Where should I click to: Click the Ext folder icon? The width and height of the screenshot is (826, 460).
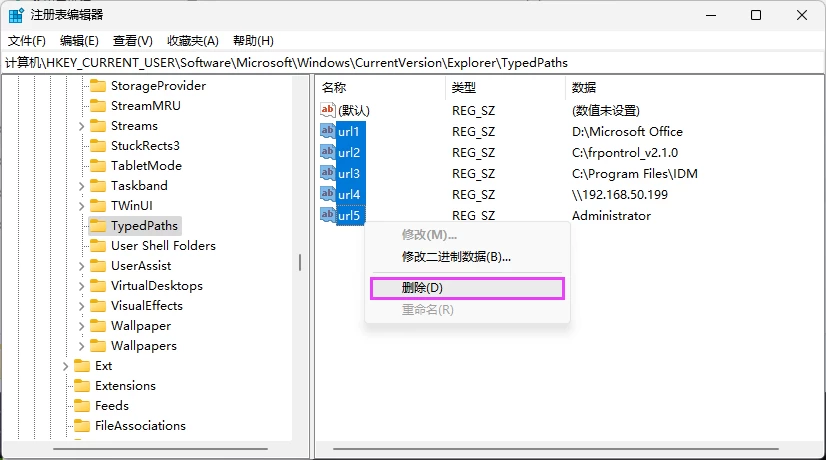click(x=82, y=366)
